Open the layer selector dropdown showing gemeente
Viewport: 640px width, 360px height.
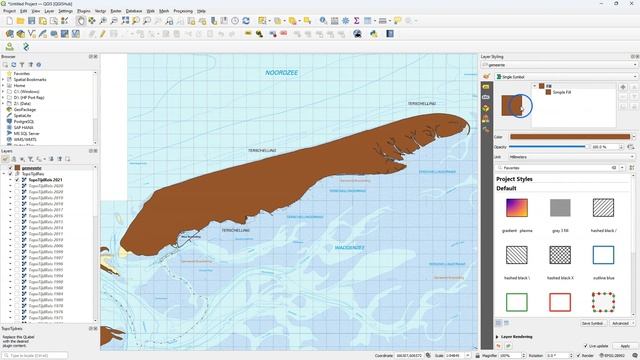tap(559, 65)
